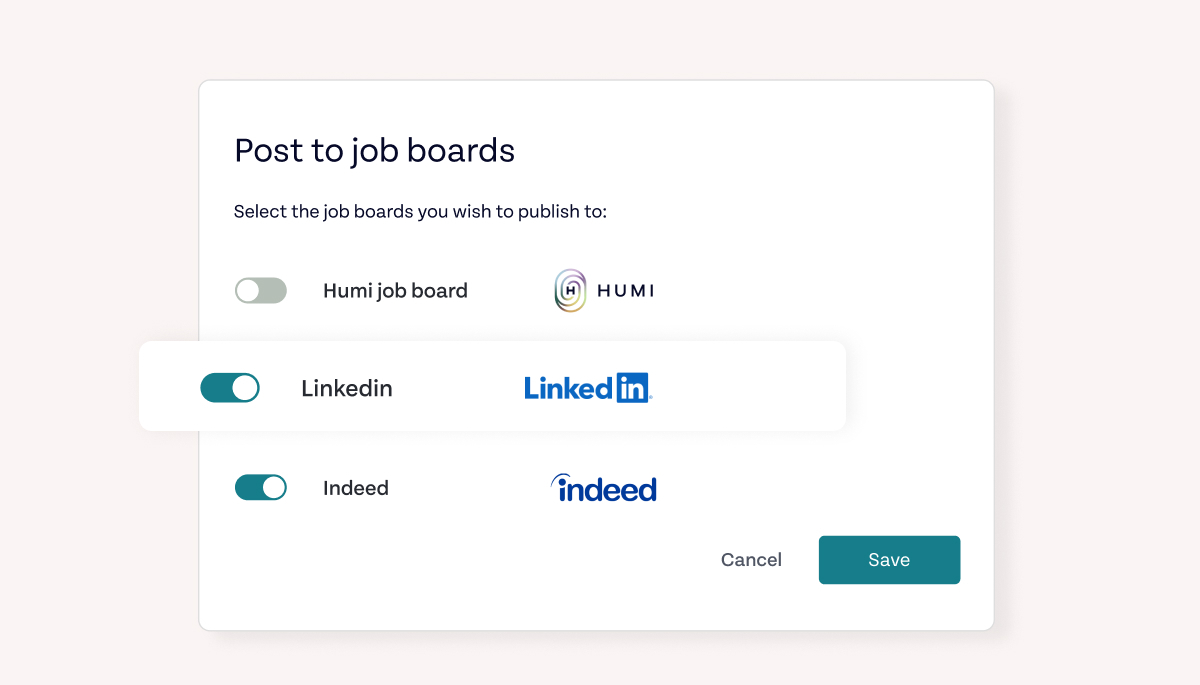Click the Save button
This screenshot has height=685, width=1200.
(x=889, y=560)
